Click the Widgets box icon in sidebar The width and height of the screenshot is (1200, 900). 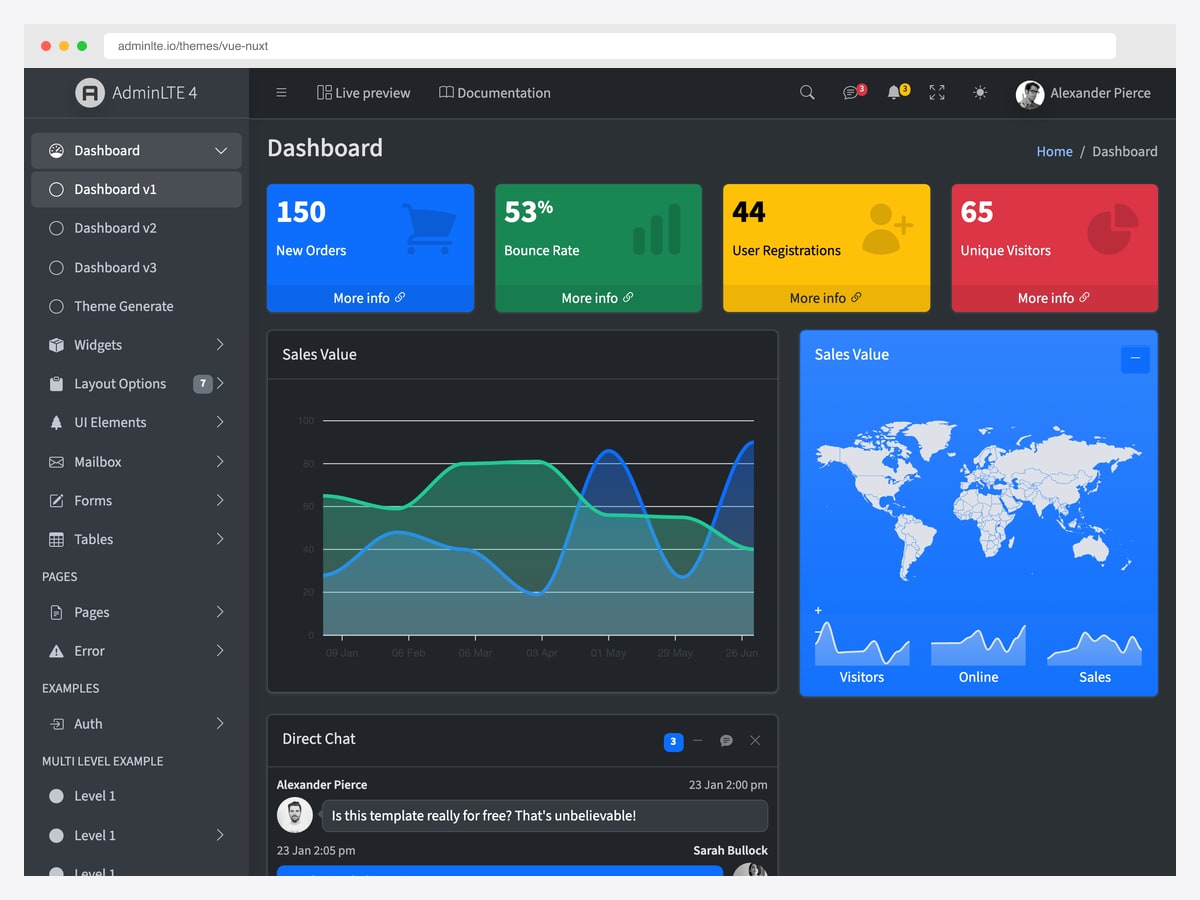pyautogui.click(x=56, y=345)
